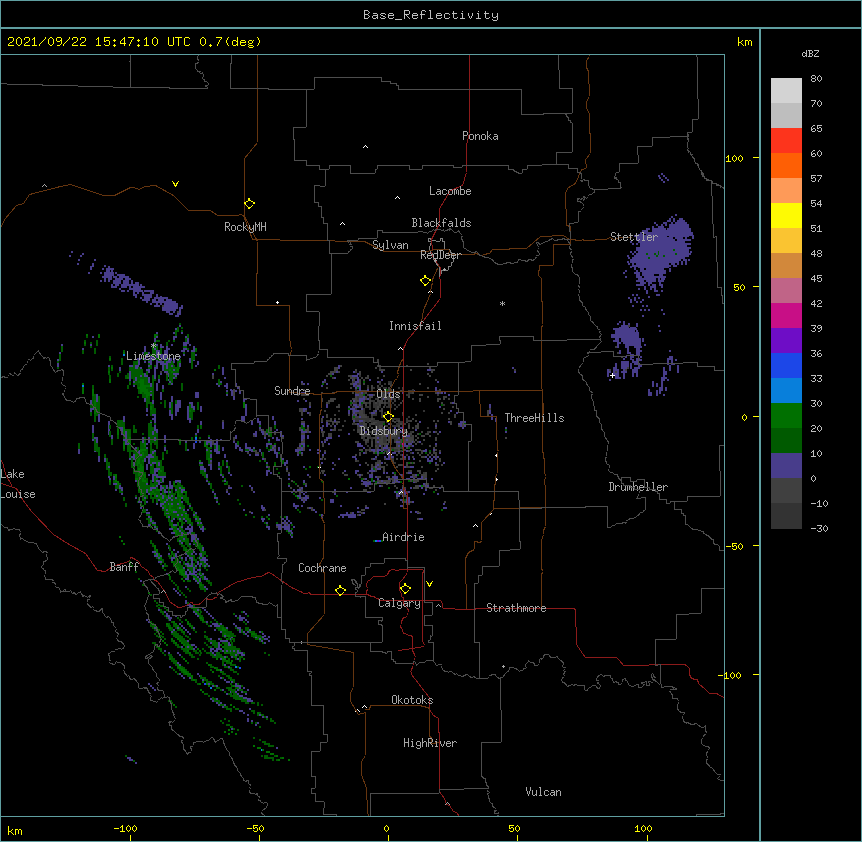Click the Vulcan city label
Image resolution: width=862 pixels, height=842 pixels.
point(543,792)
